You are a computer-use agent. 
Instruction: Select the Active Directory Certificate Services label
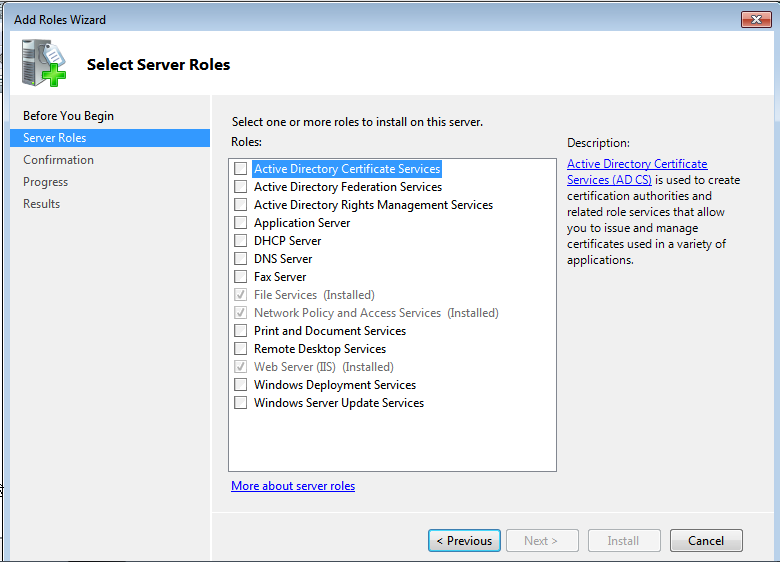[347, 169]
